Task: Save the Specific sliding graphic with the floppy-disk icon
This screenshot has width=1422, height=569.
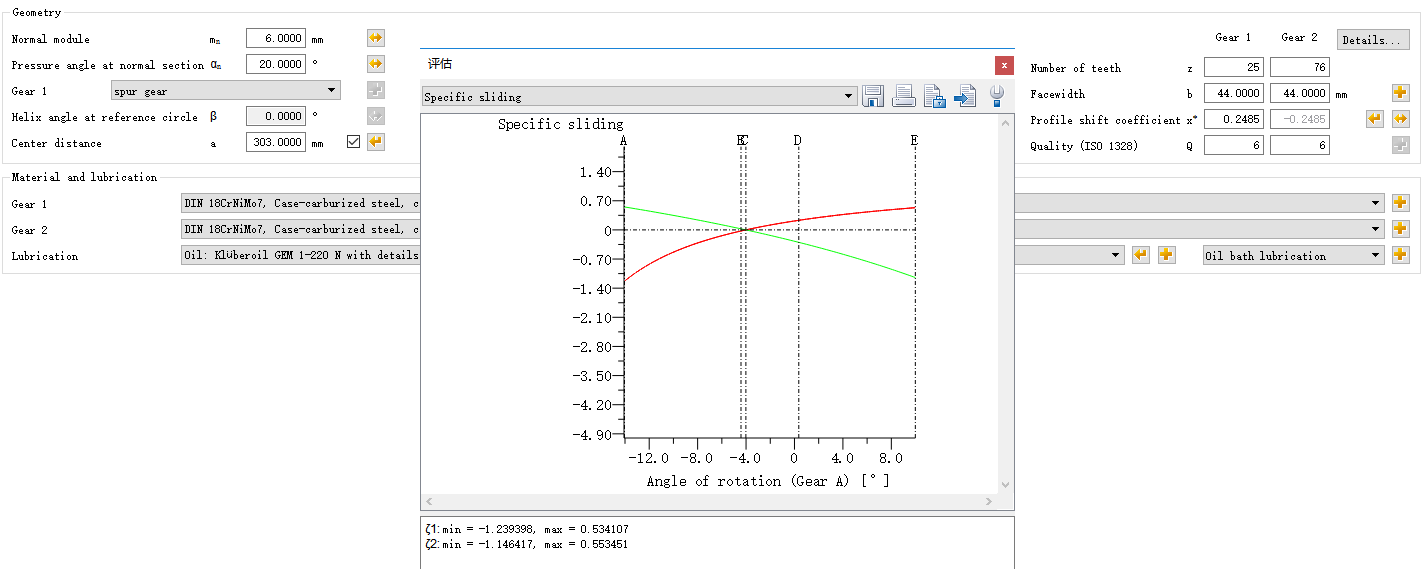Action: [x=873, y=96]
